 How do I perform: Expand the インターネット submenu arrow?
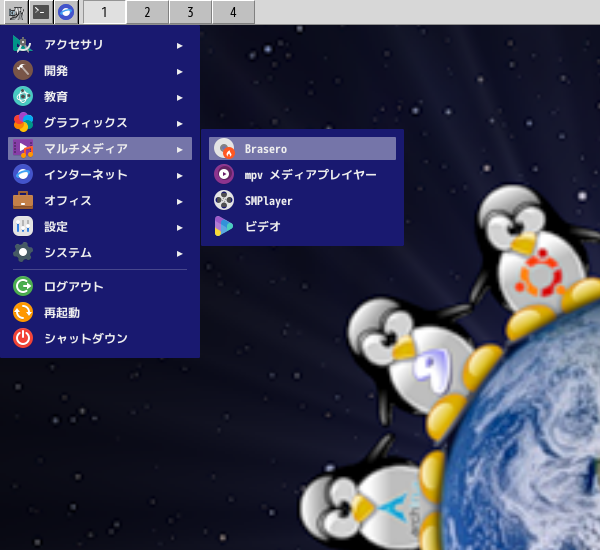point(179,176)
